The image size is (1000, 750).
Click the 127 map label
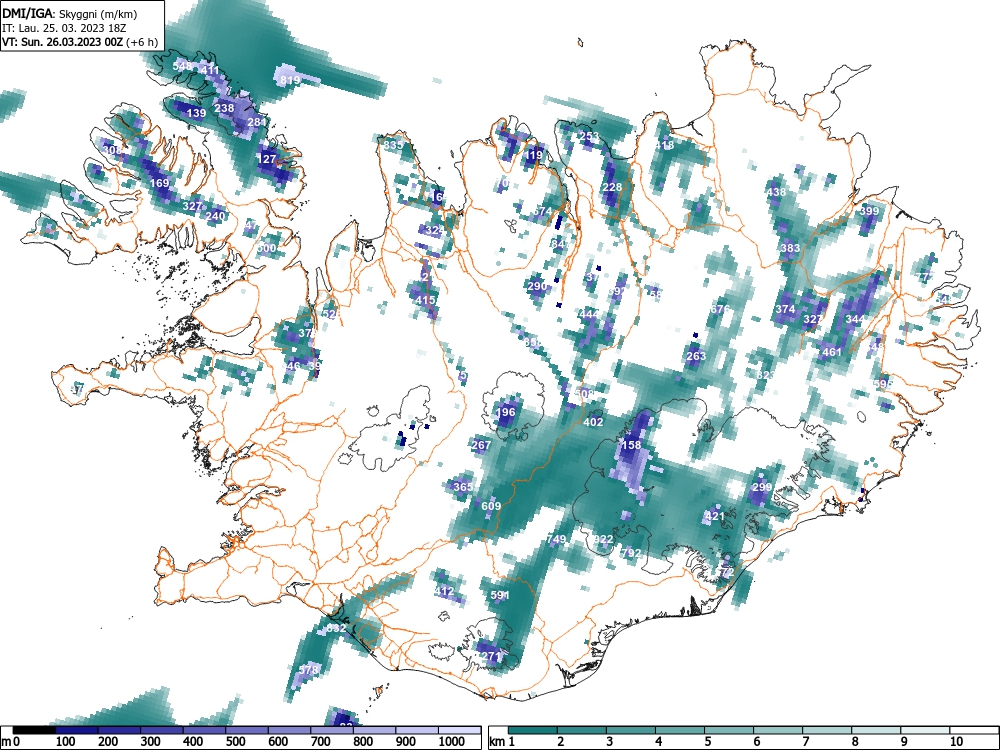(267, 159)
